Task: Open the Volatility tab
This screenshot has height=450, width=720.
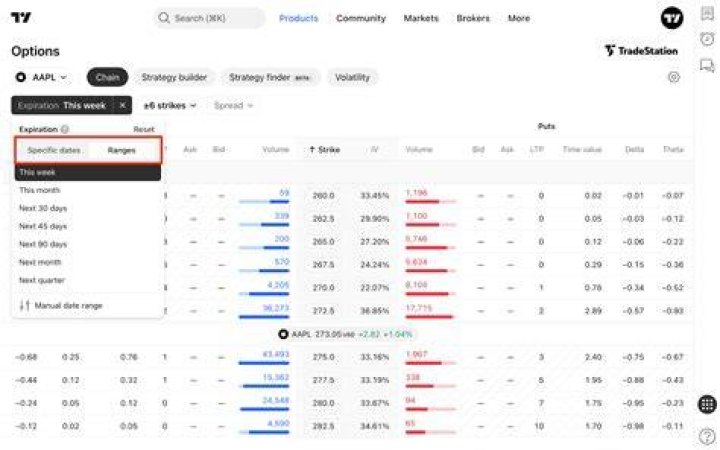Action: (x=352, y=77)
